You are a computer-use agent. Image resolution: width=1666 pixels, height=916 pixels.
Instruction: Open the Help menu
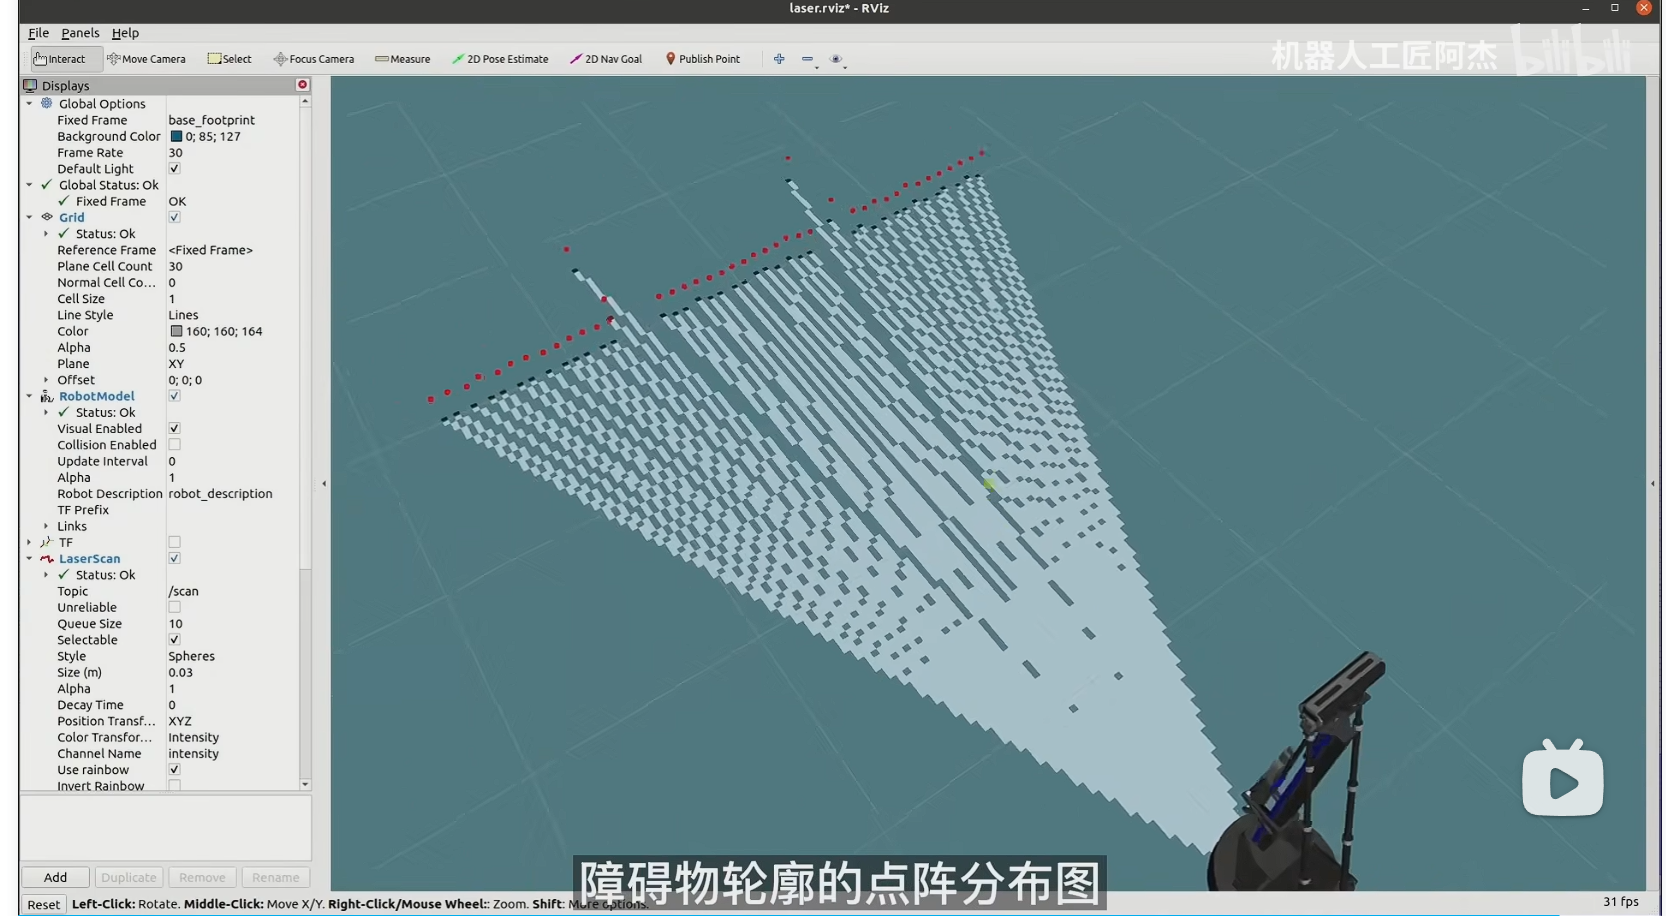click(125, 33)
